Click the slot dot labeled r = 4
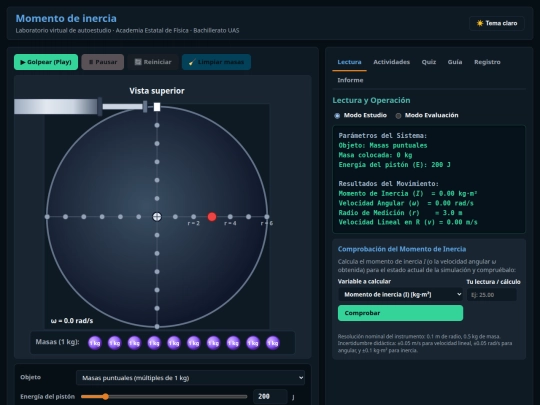Viewport: 540px width, 405px height. (x=230, y=217)
